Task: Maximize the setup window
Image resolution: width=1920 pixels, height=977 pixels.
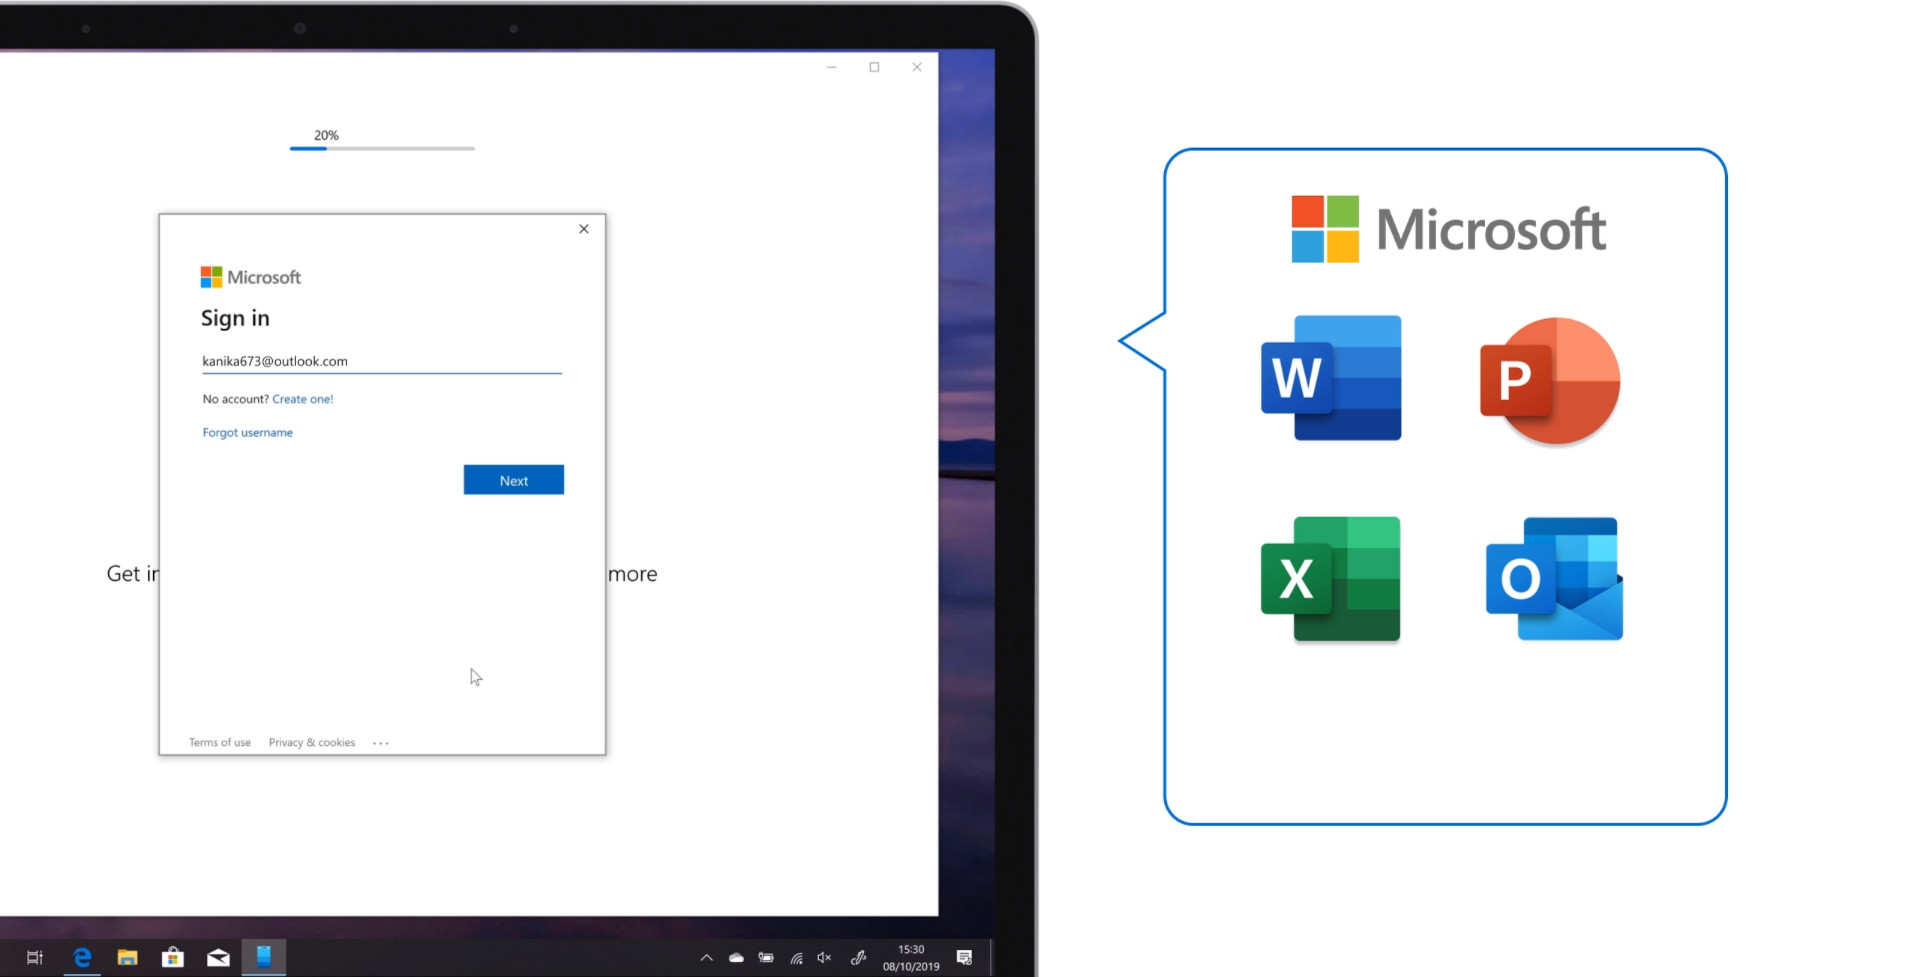Action: tap(874, 67)
